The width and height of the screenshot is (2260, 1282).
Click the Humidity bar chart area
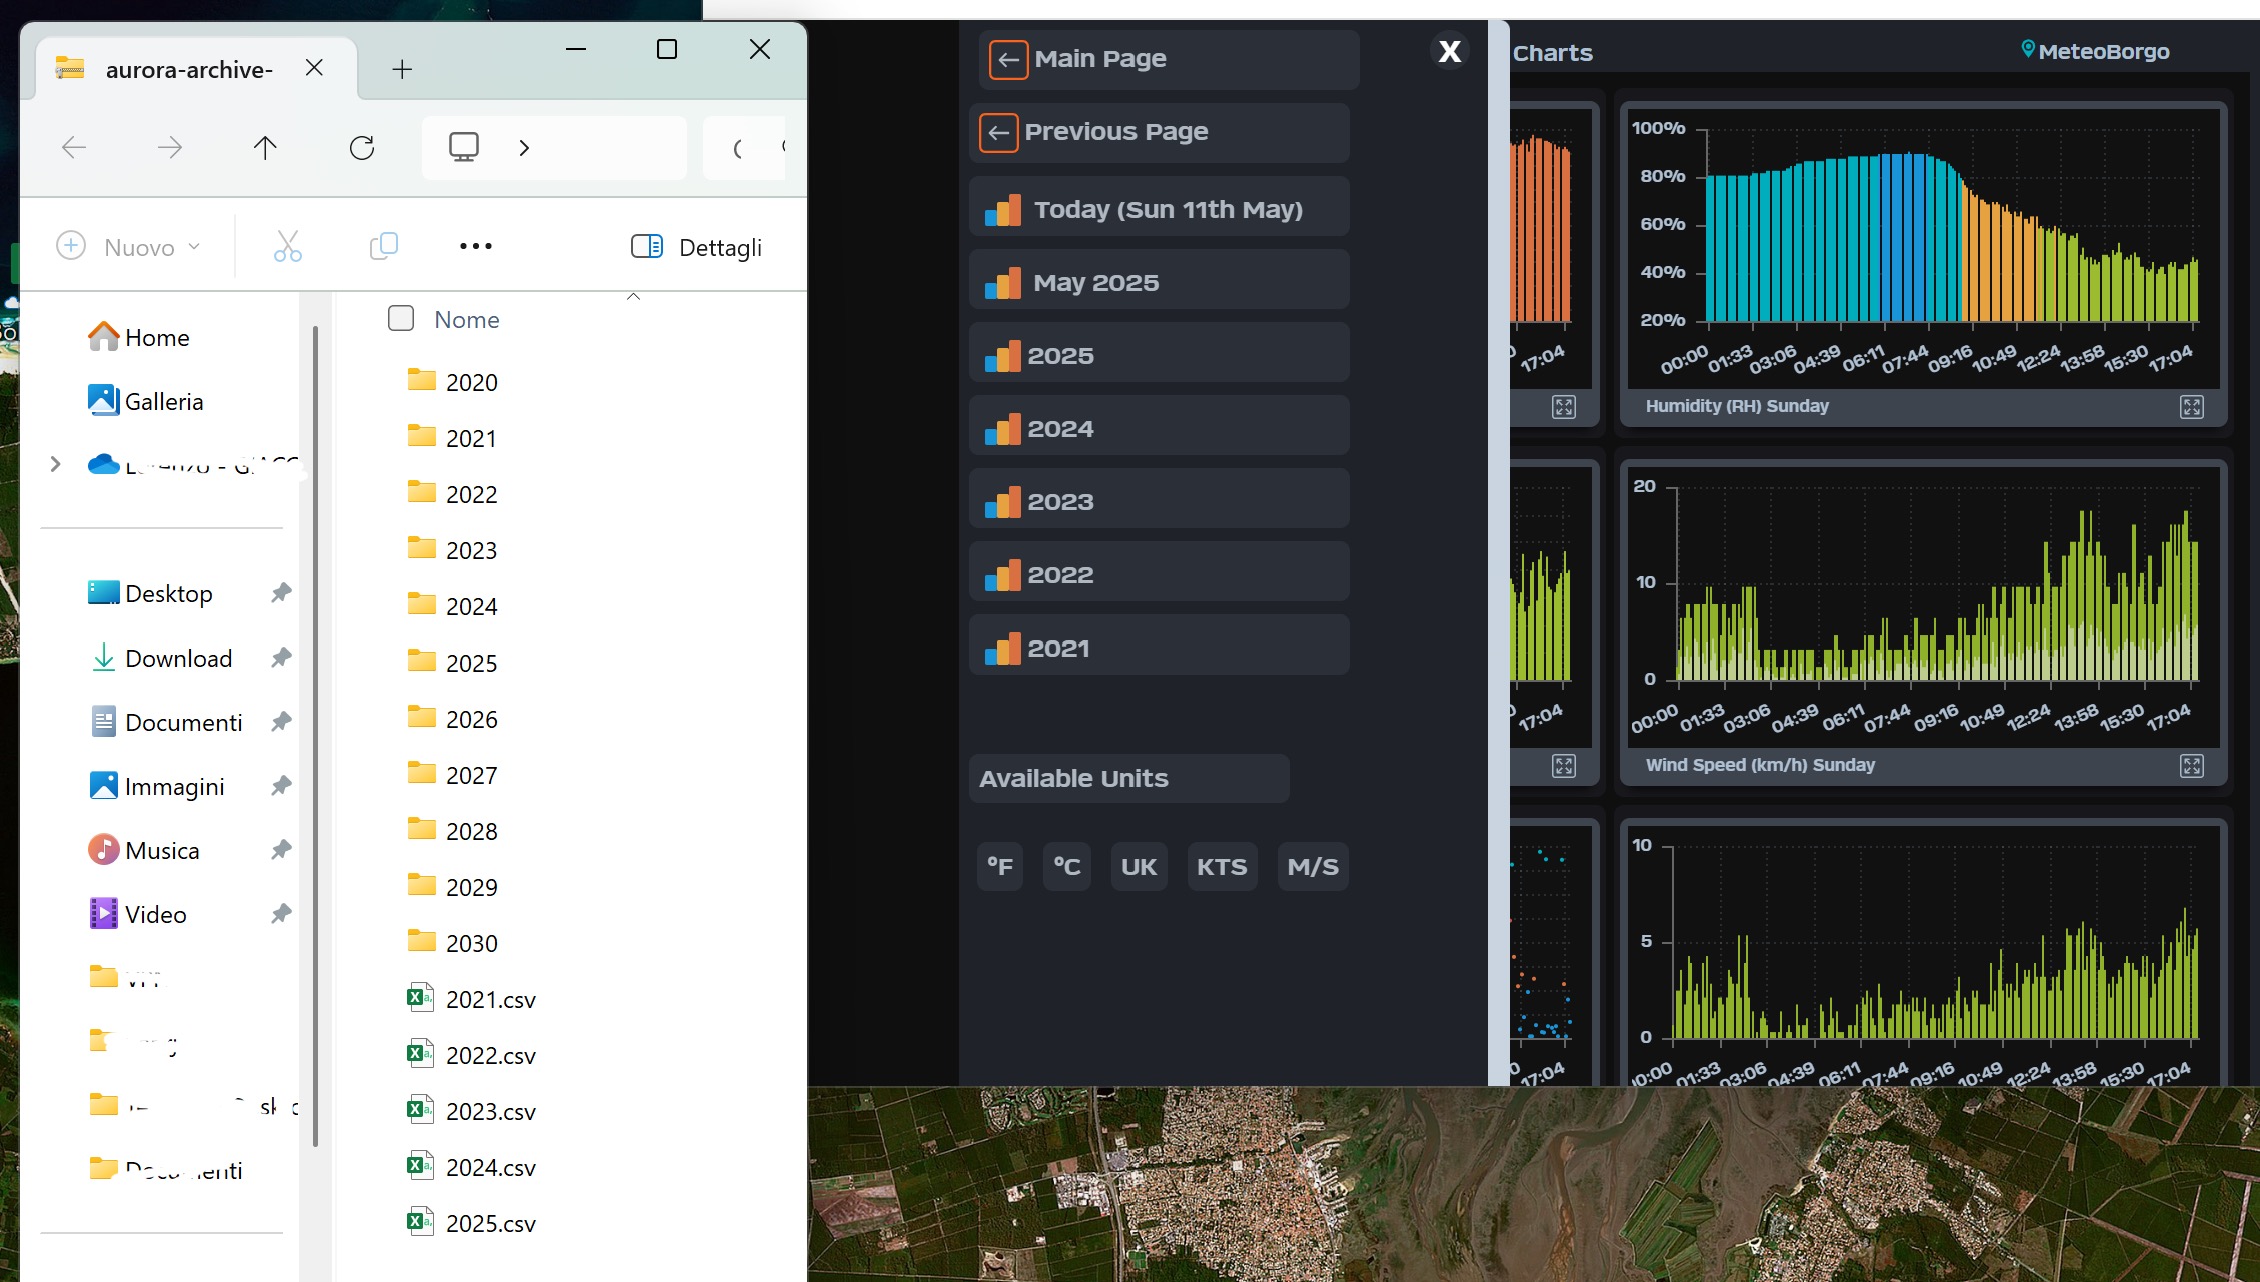(x=1924, y=248)
